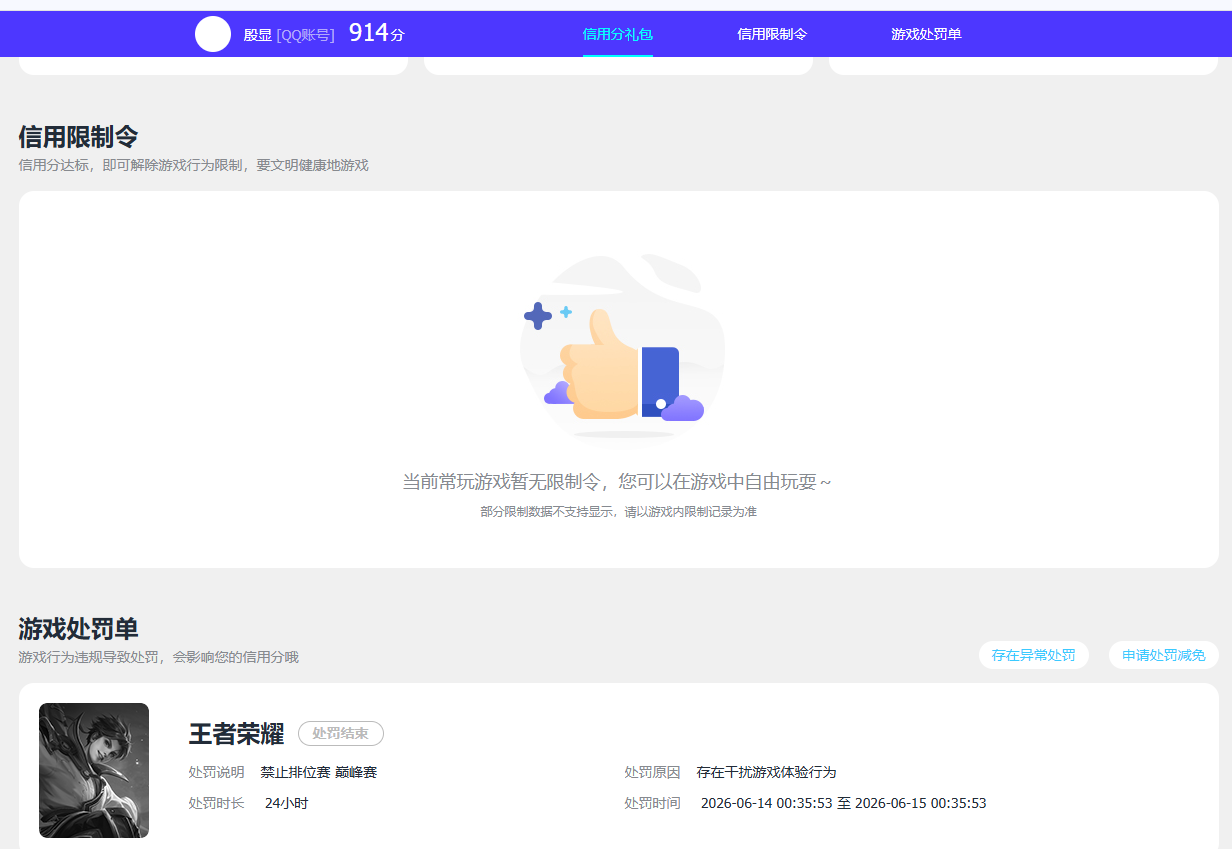The width and height of the screenshot is (1232, 849).
Task: Click the 914分 credit score
Action: point(376,33)
